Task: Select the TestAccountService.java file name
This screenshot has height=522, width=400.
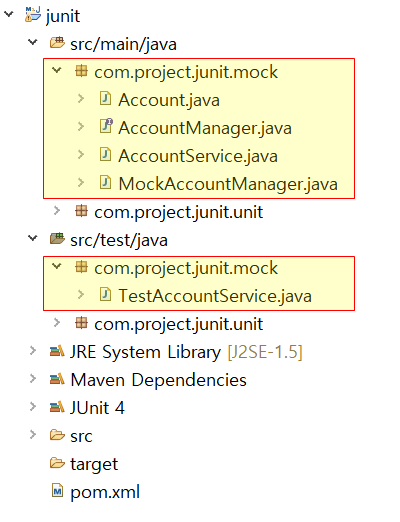Action: (x=215, y=296)
